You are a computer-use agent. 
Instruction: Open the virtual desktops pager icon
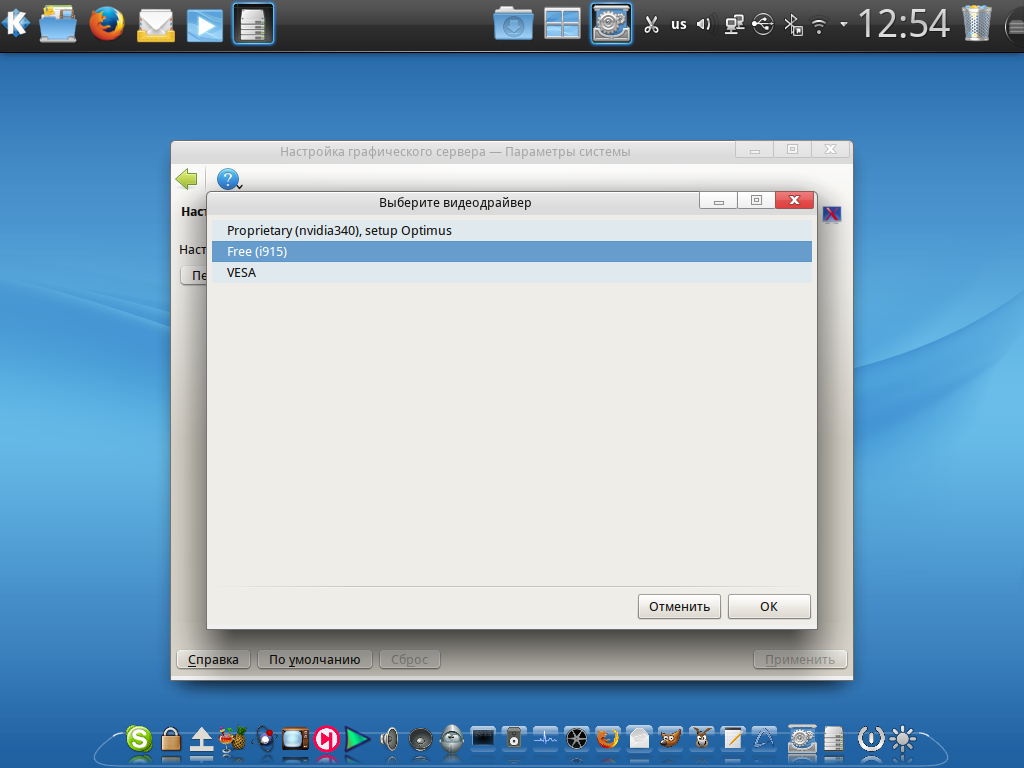pyautogui.click(x=562, y=24)
